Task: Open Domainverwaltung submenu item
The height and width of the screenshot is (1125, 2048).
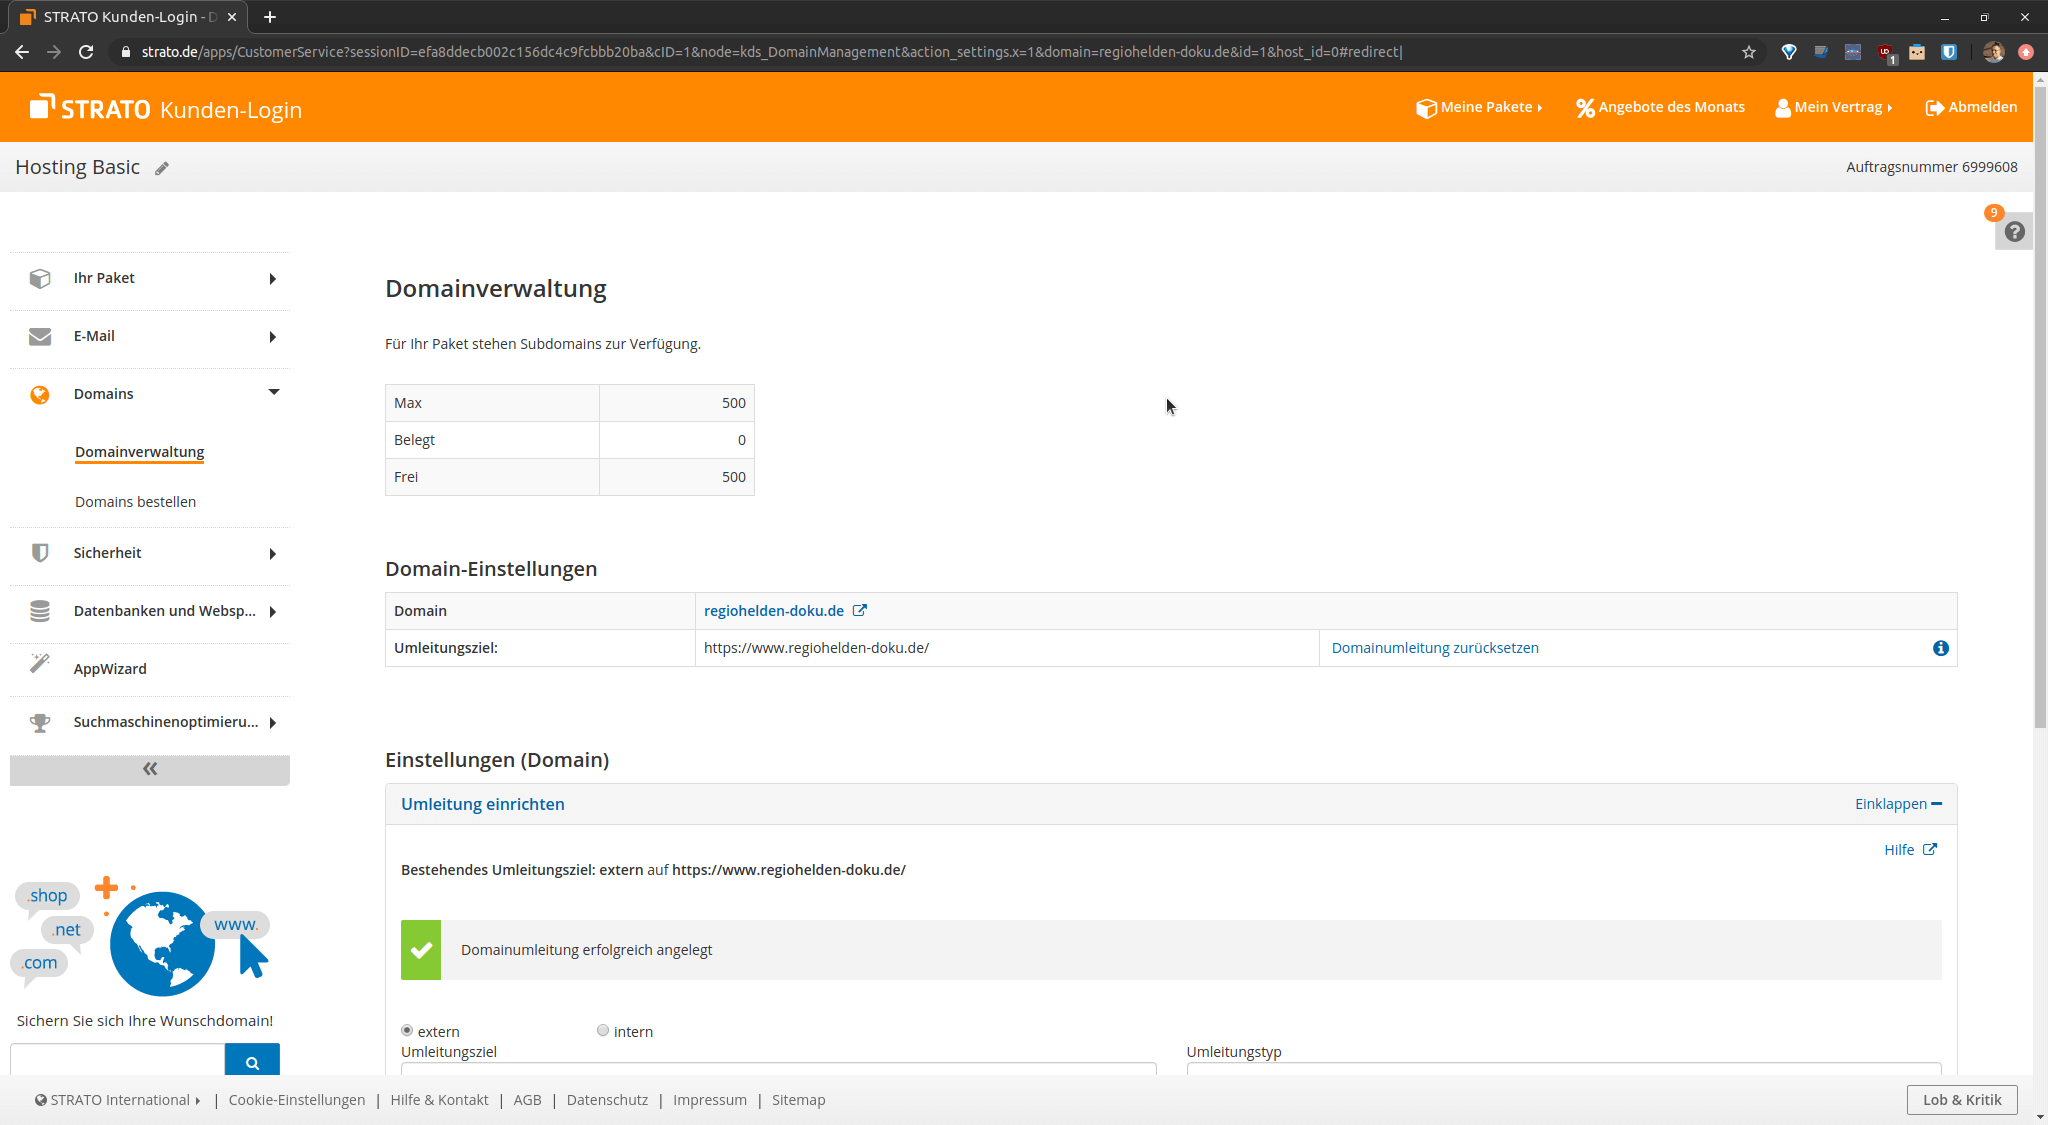Action: pos(140,452)
